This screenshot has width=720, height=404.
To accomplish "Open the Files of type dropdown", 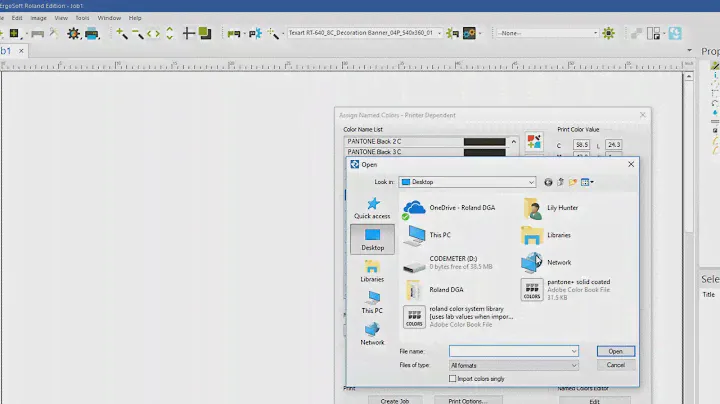I will (573, 365).
